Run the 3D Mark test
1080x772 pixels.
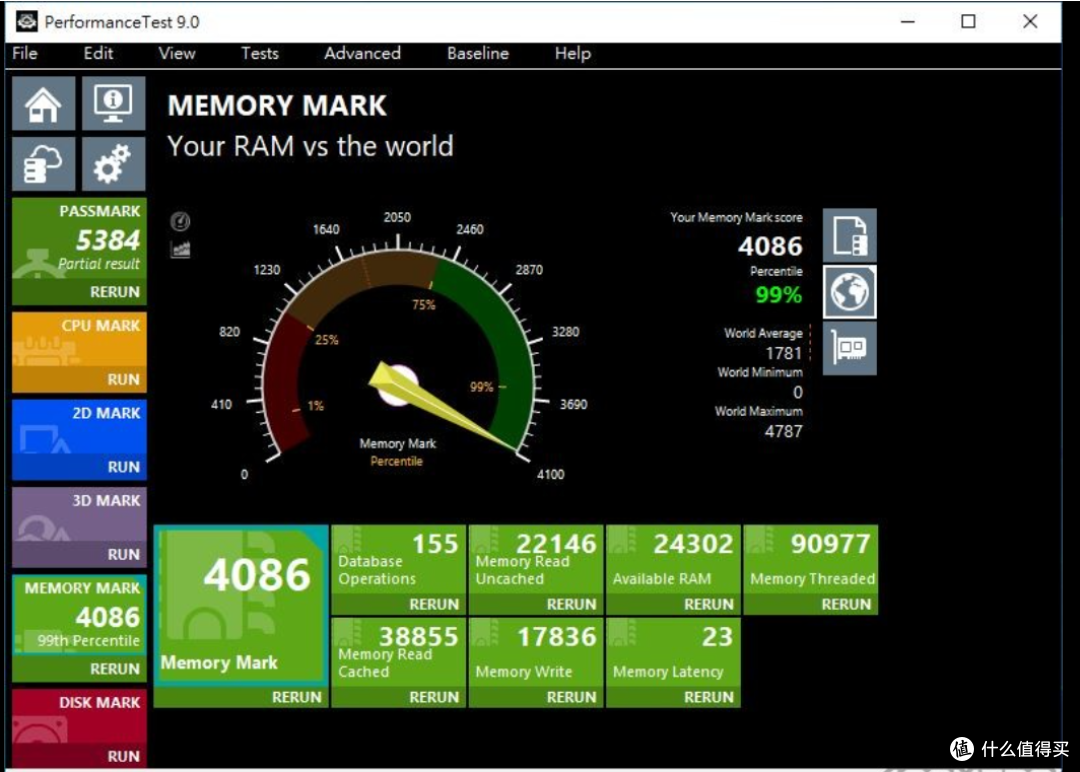(123, 554)
